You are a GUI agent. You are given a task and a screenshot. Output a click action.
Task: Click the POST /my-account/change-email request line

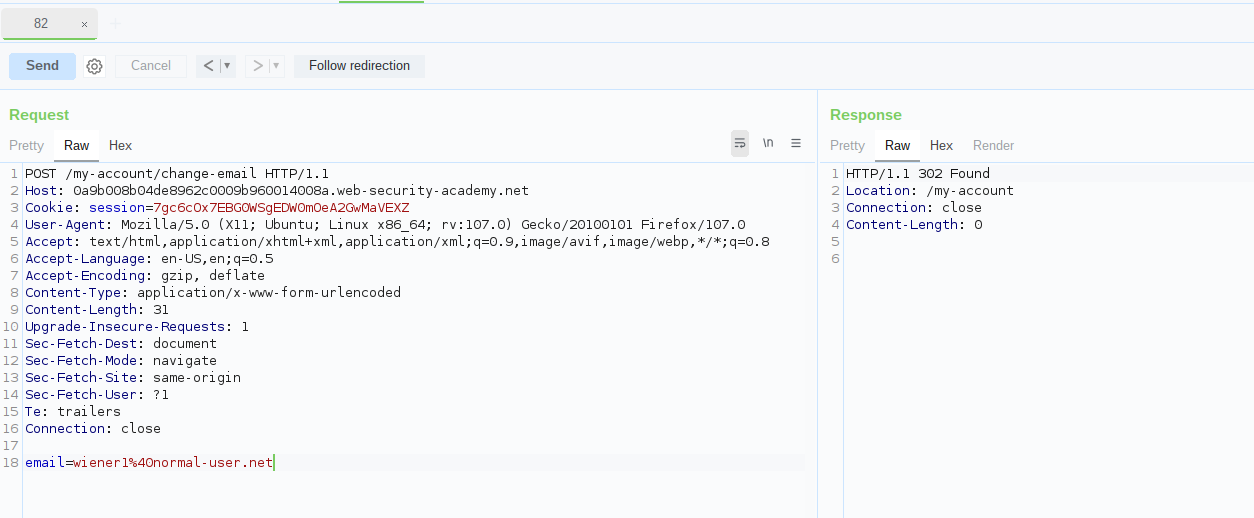[x=177, y=174]
